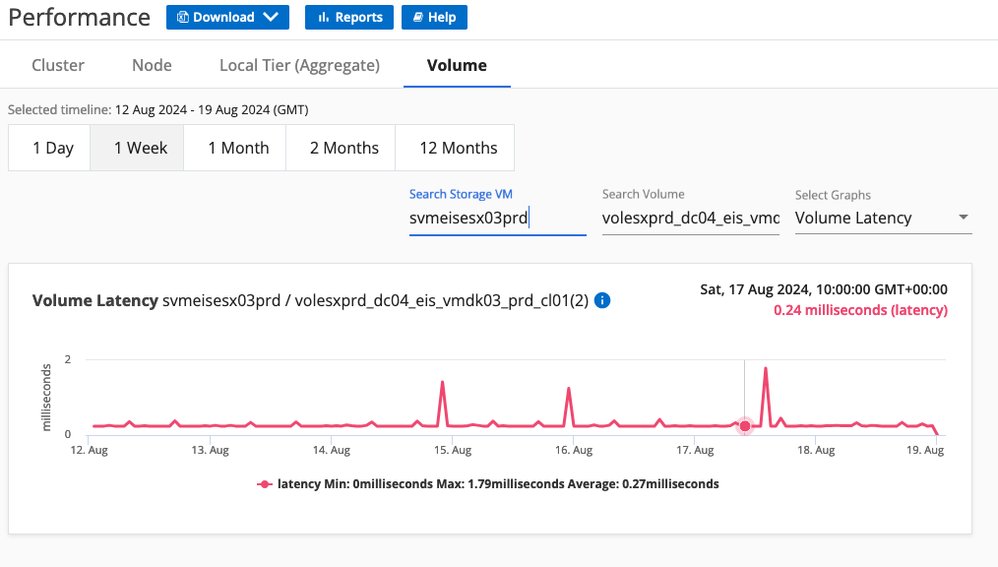Set the timeline to 2 Months
This screenshot has width=998, height=567.
tap(344, 148)
